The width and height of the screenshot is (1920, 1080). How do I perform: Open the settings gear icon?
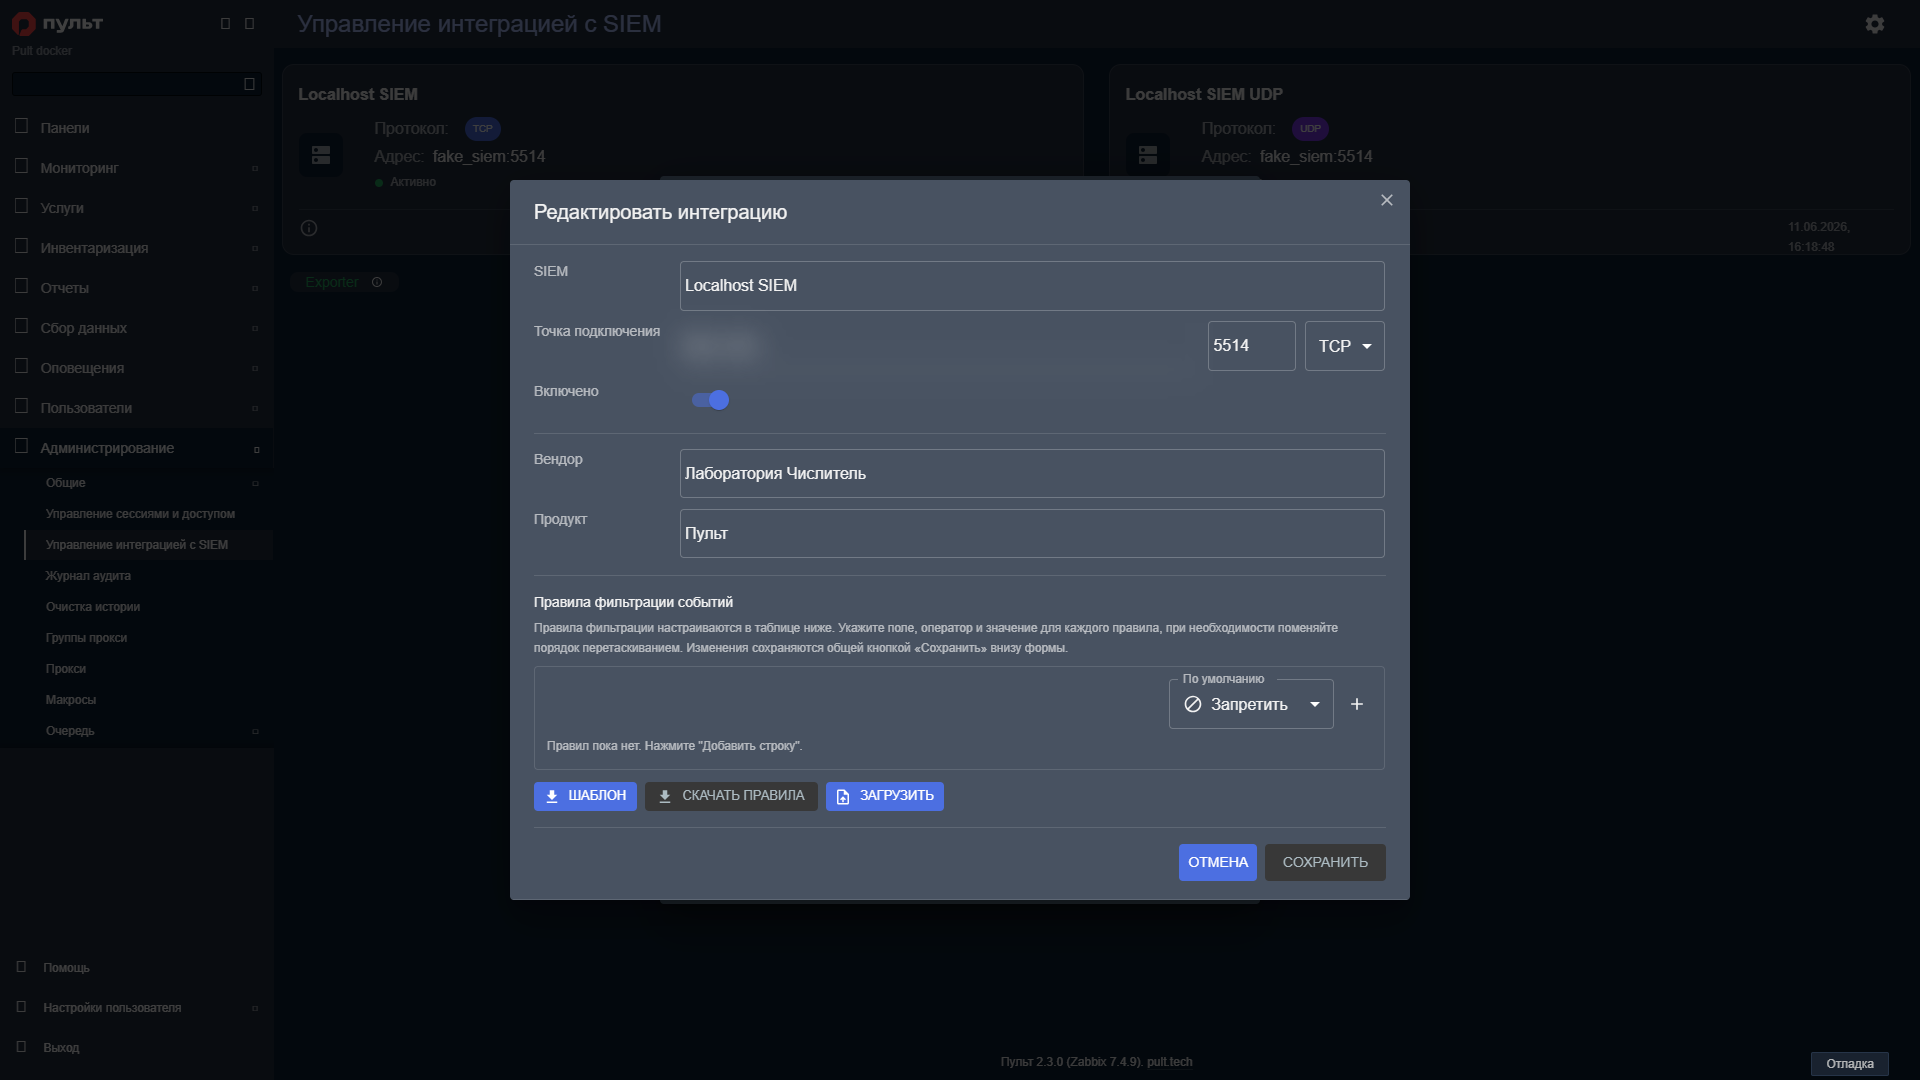(x=1875, y=24)
